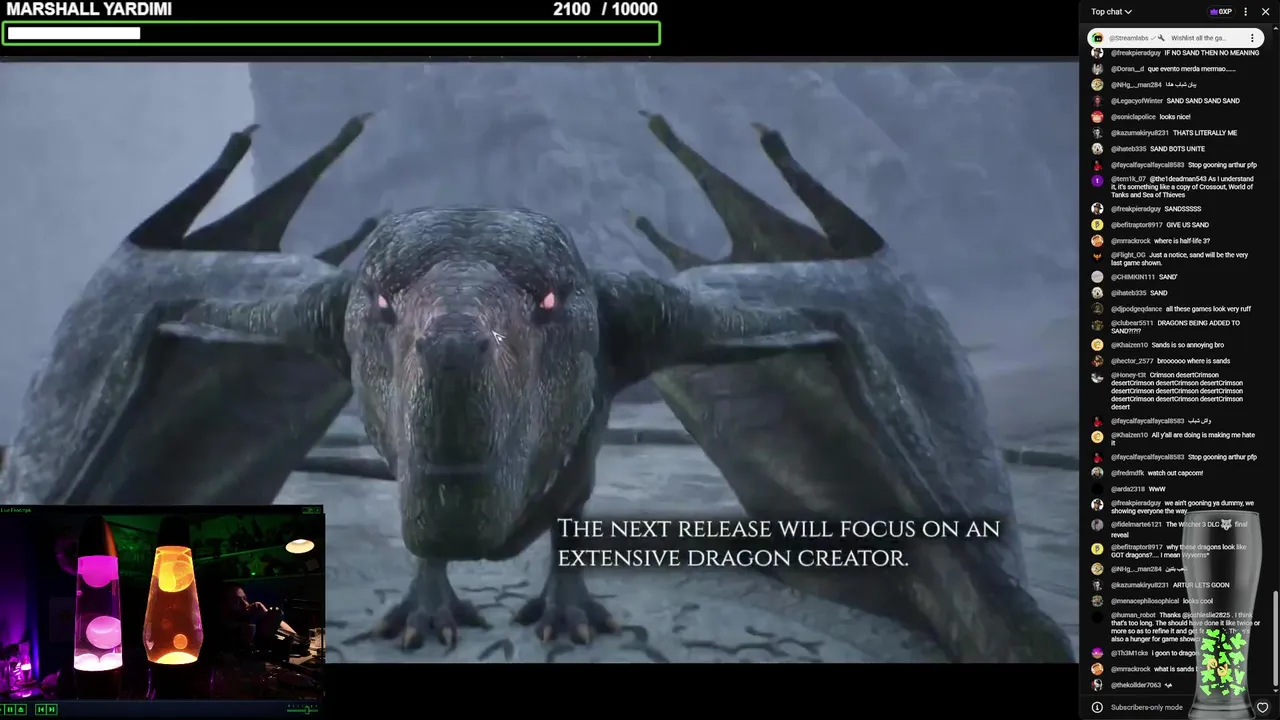The image size is (1280, 720).
Task: Click the avatar of @djpodgeqdance
Action: 1097,309
